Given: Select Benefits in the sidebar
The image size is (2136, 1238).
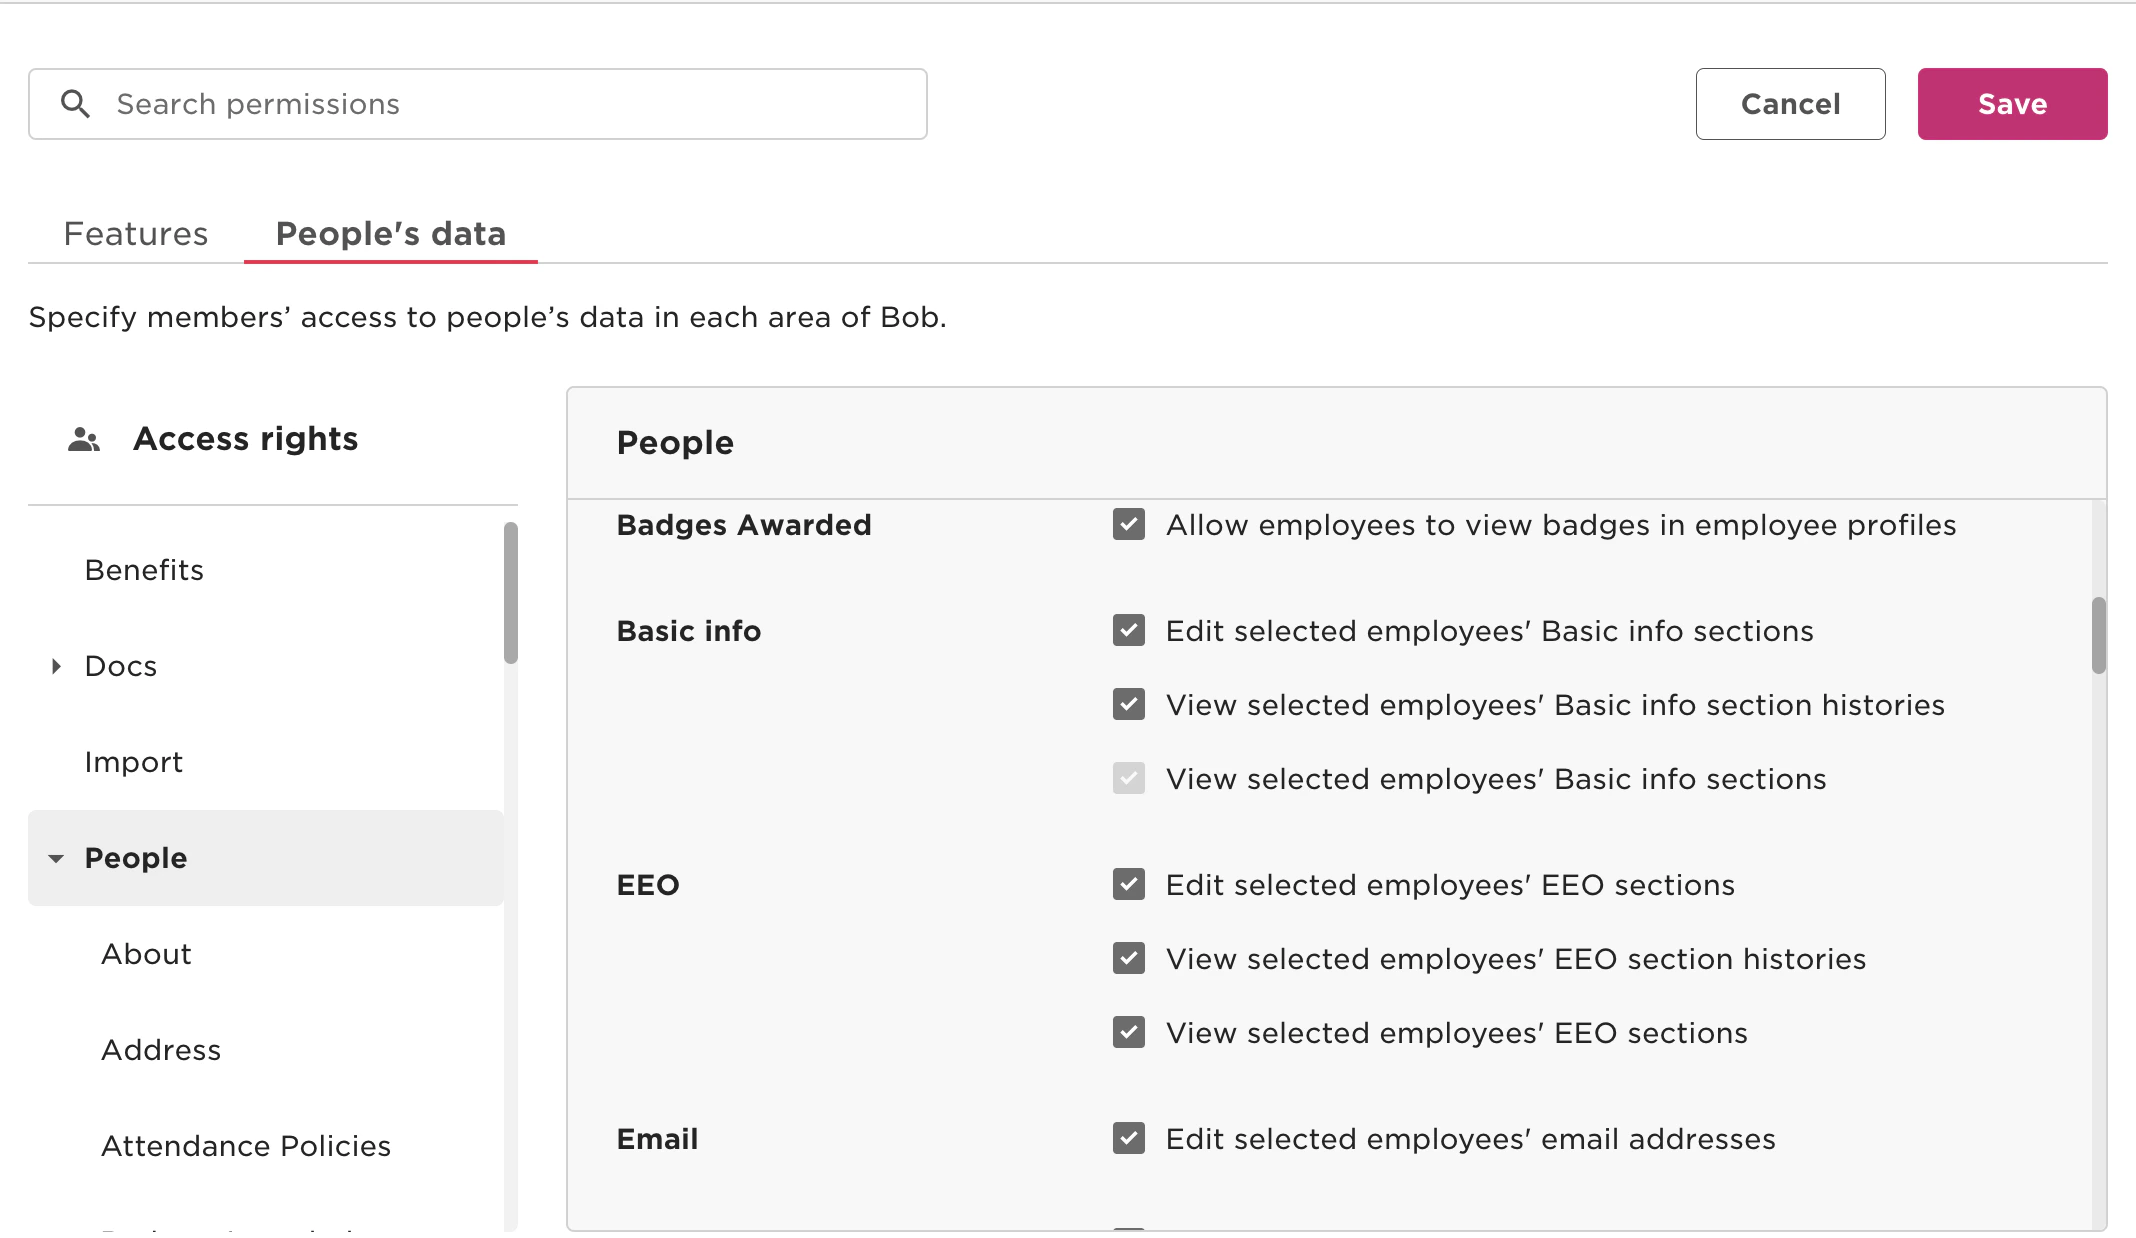Looking at the screenshot, I should (143, 570).
